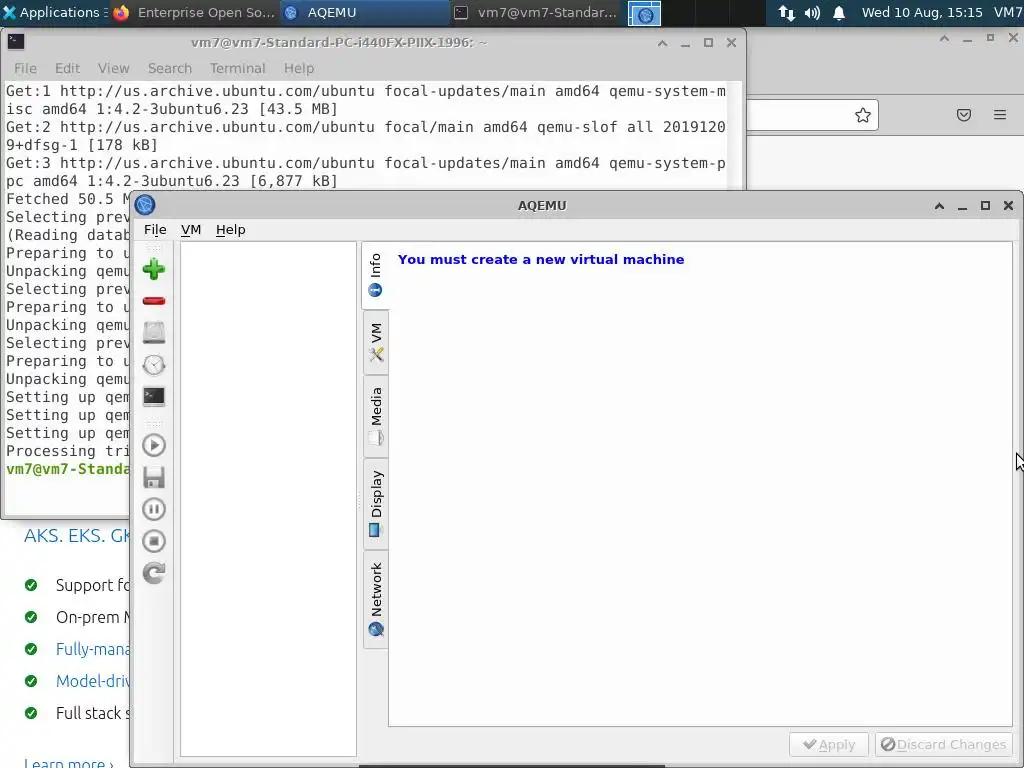Switch to the vm7 terminal taskbar item

coord(536,12)
